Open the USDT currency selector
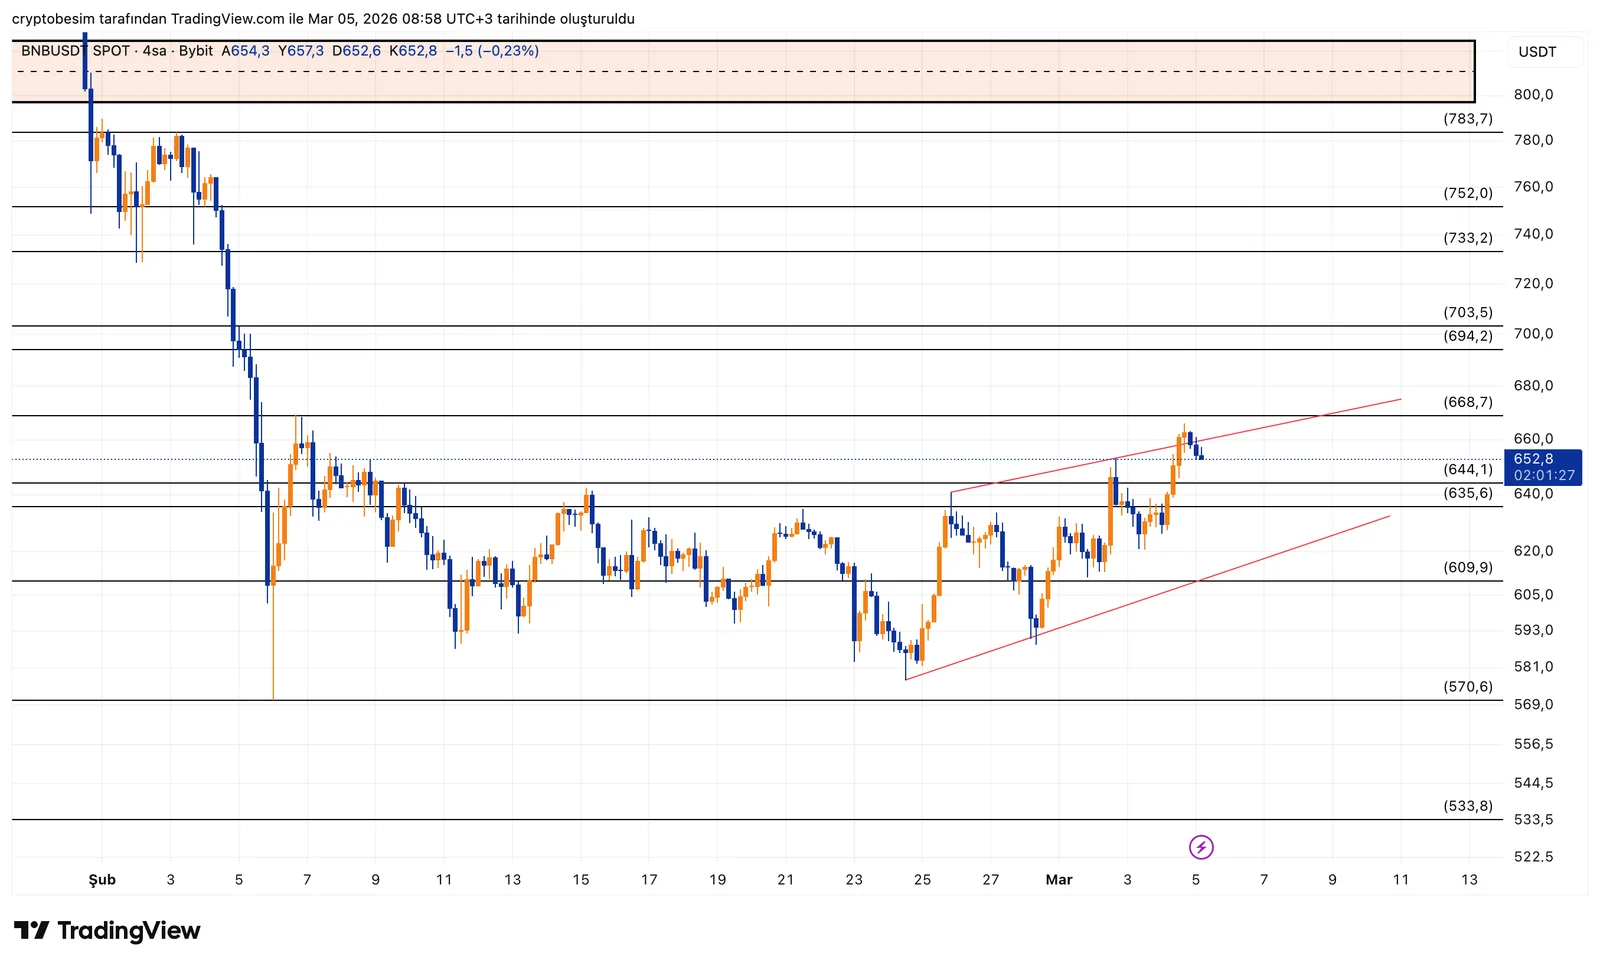Screen dimensions: 1600x966 click(x=1537, y=52)
